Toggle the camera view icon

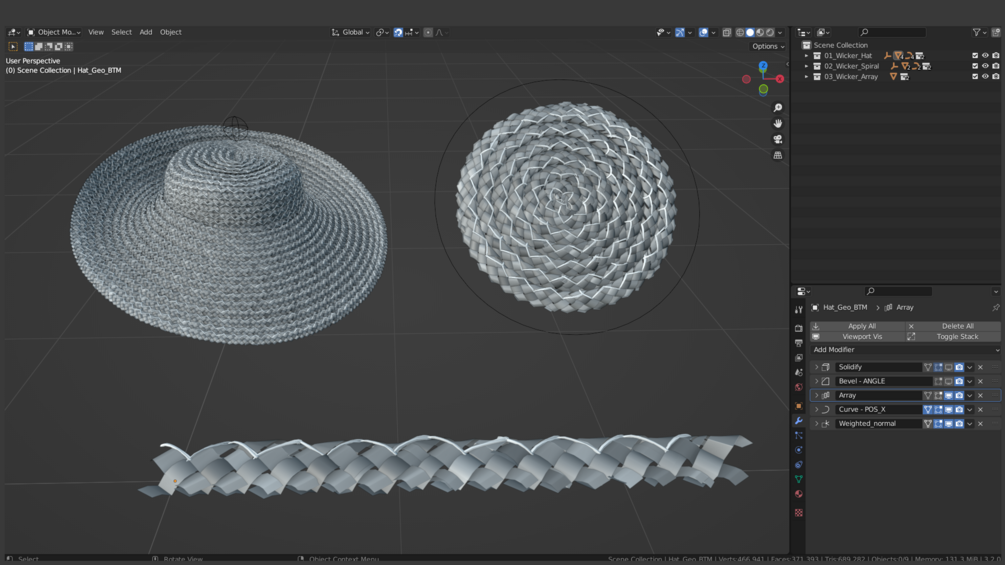click(777, 139)
